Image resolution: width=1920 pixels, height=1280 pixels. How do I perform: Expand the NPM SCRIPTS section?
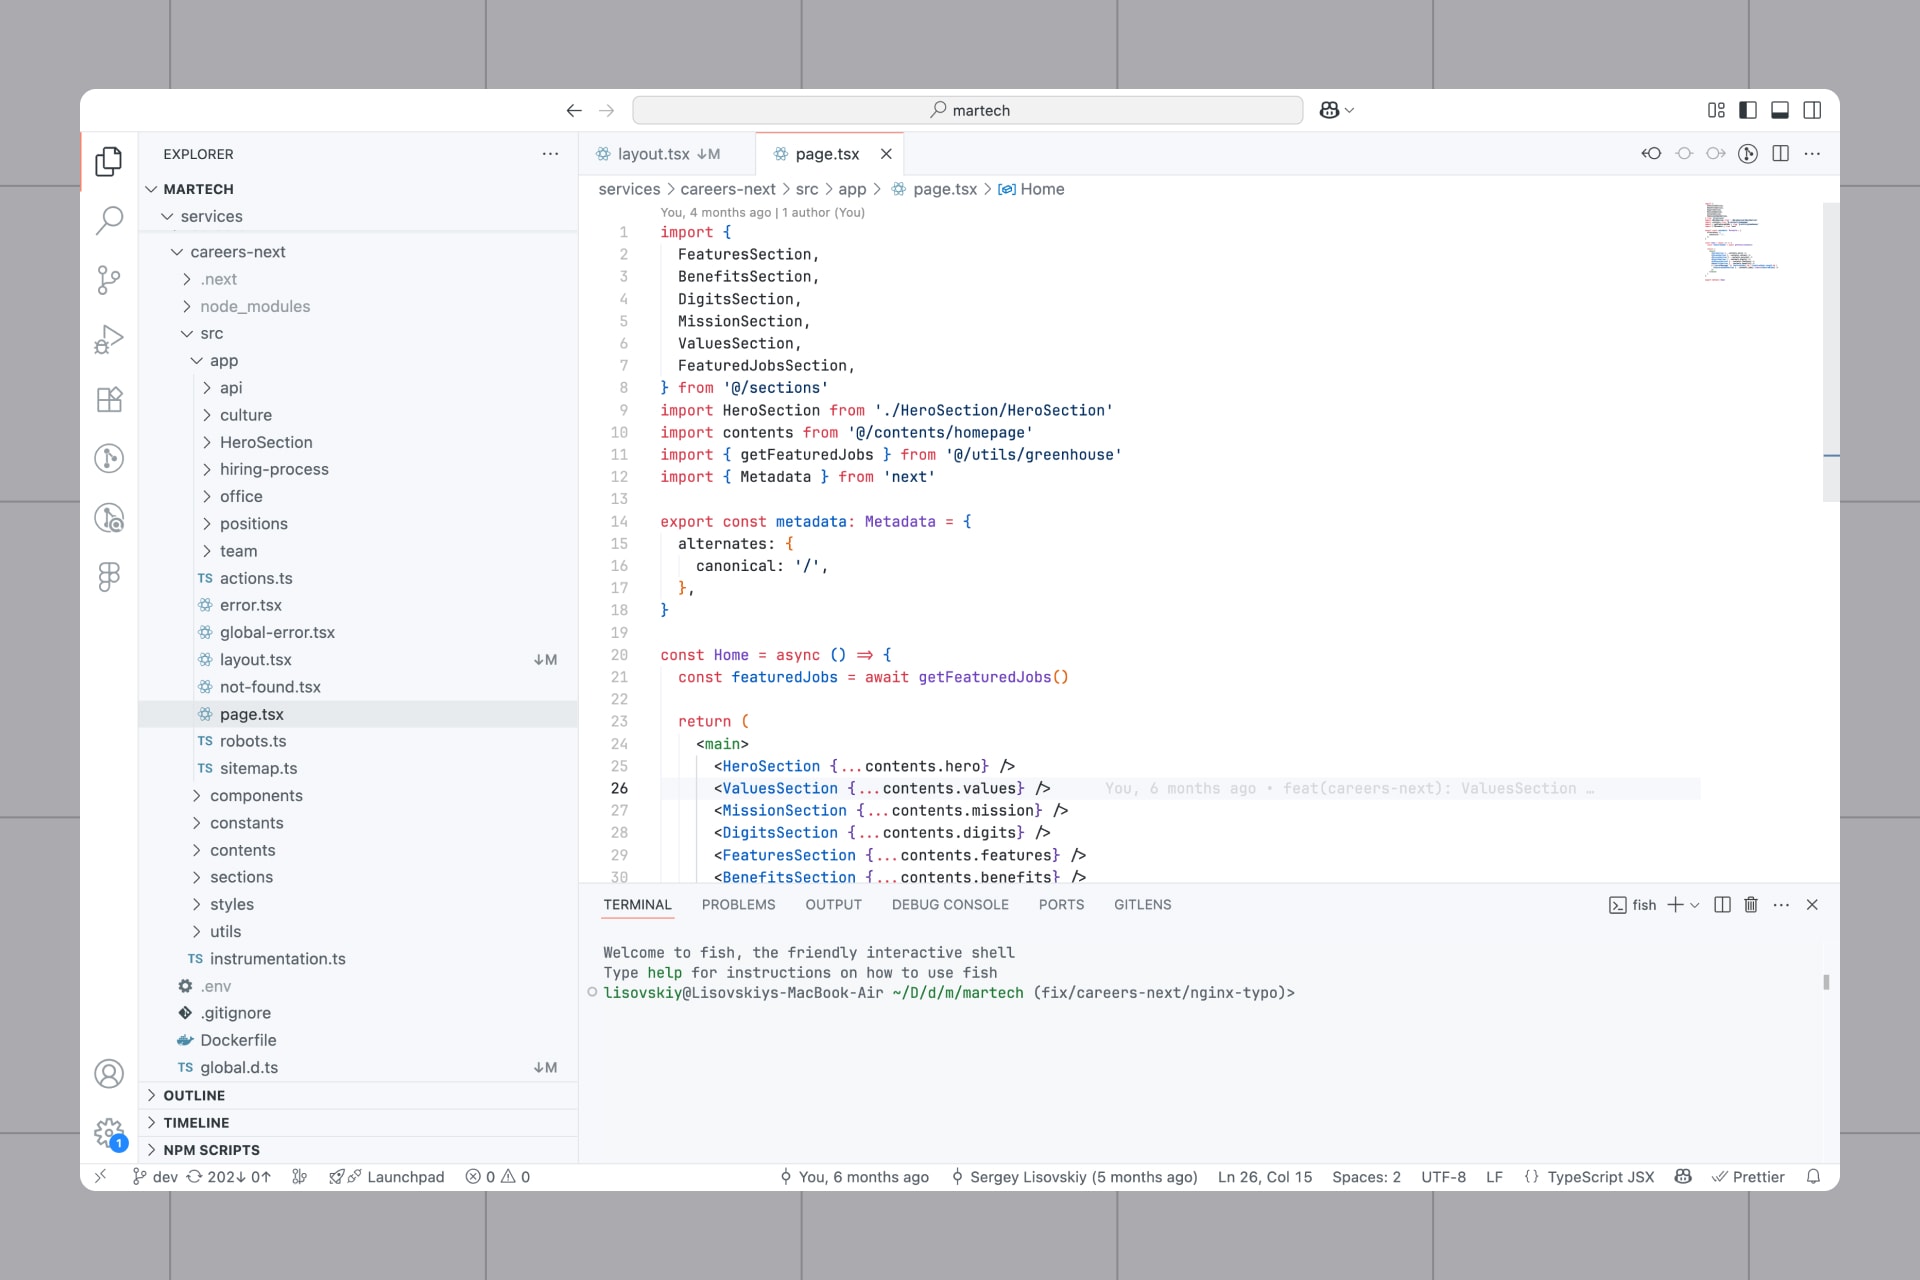click(358, 1150)
